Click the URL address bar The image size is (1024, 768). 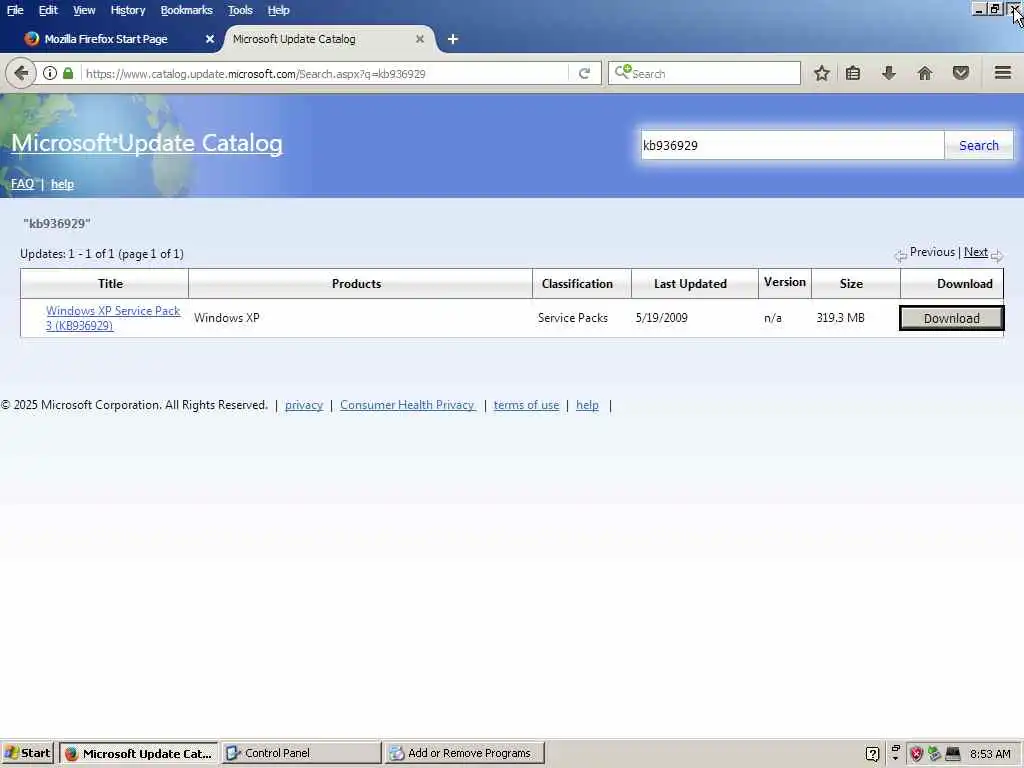tap(323, 73)
